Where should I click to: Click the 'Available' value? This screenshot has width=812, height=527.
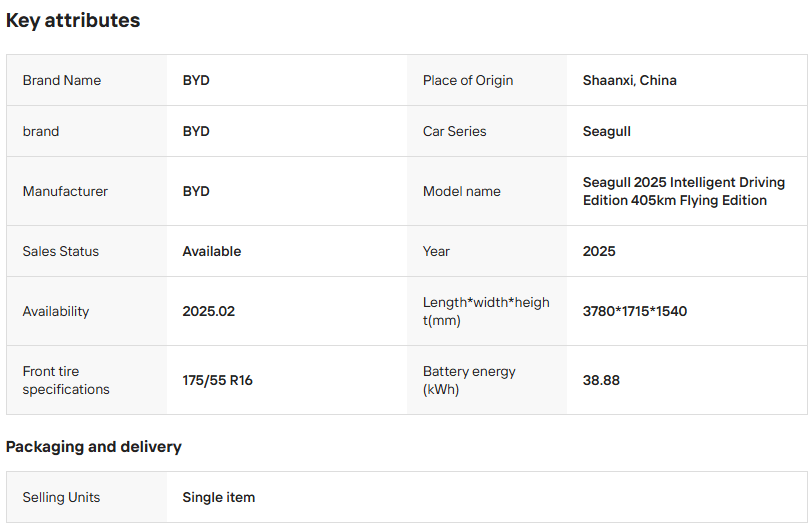coord(212,251)
